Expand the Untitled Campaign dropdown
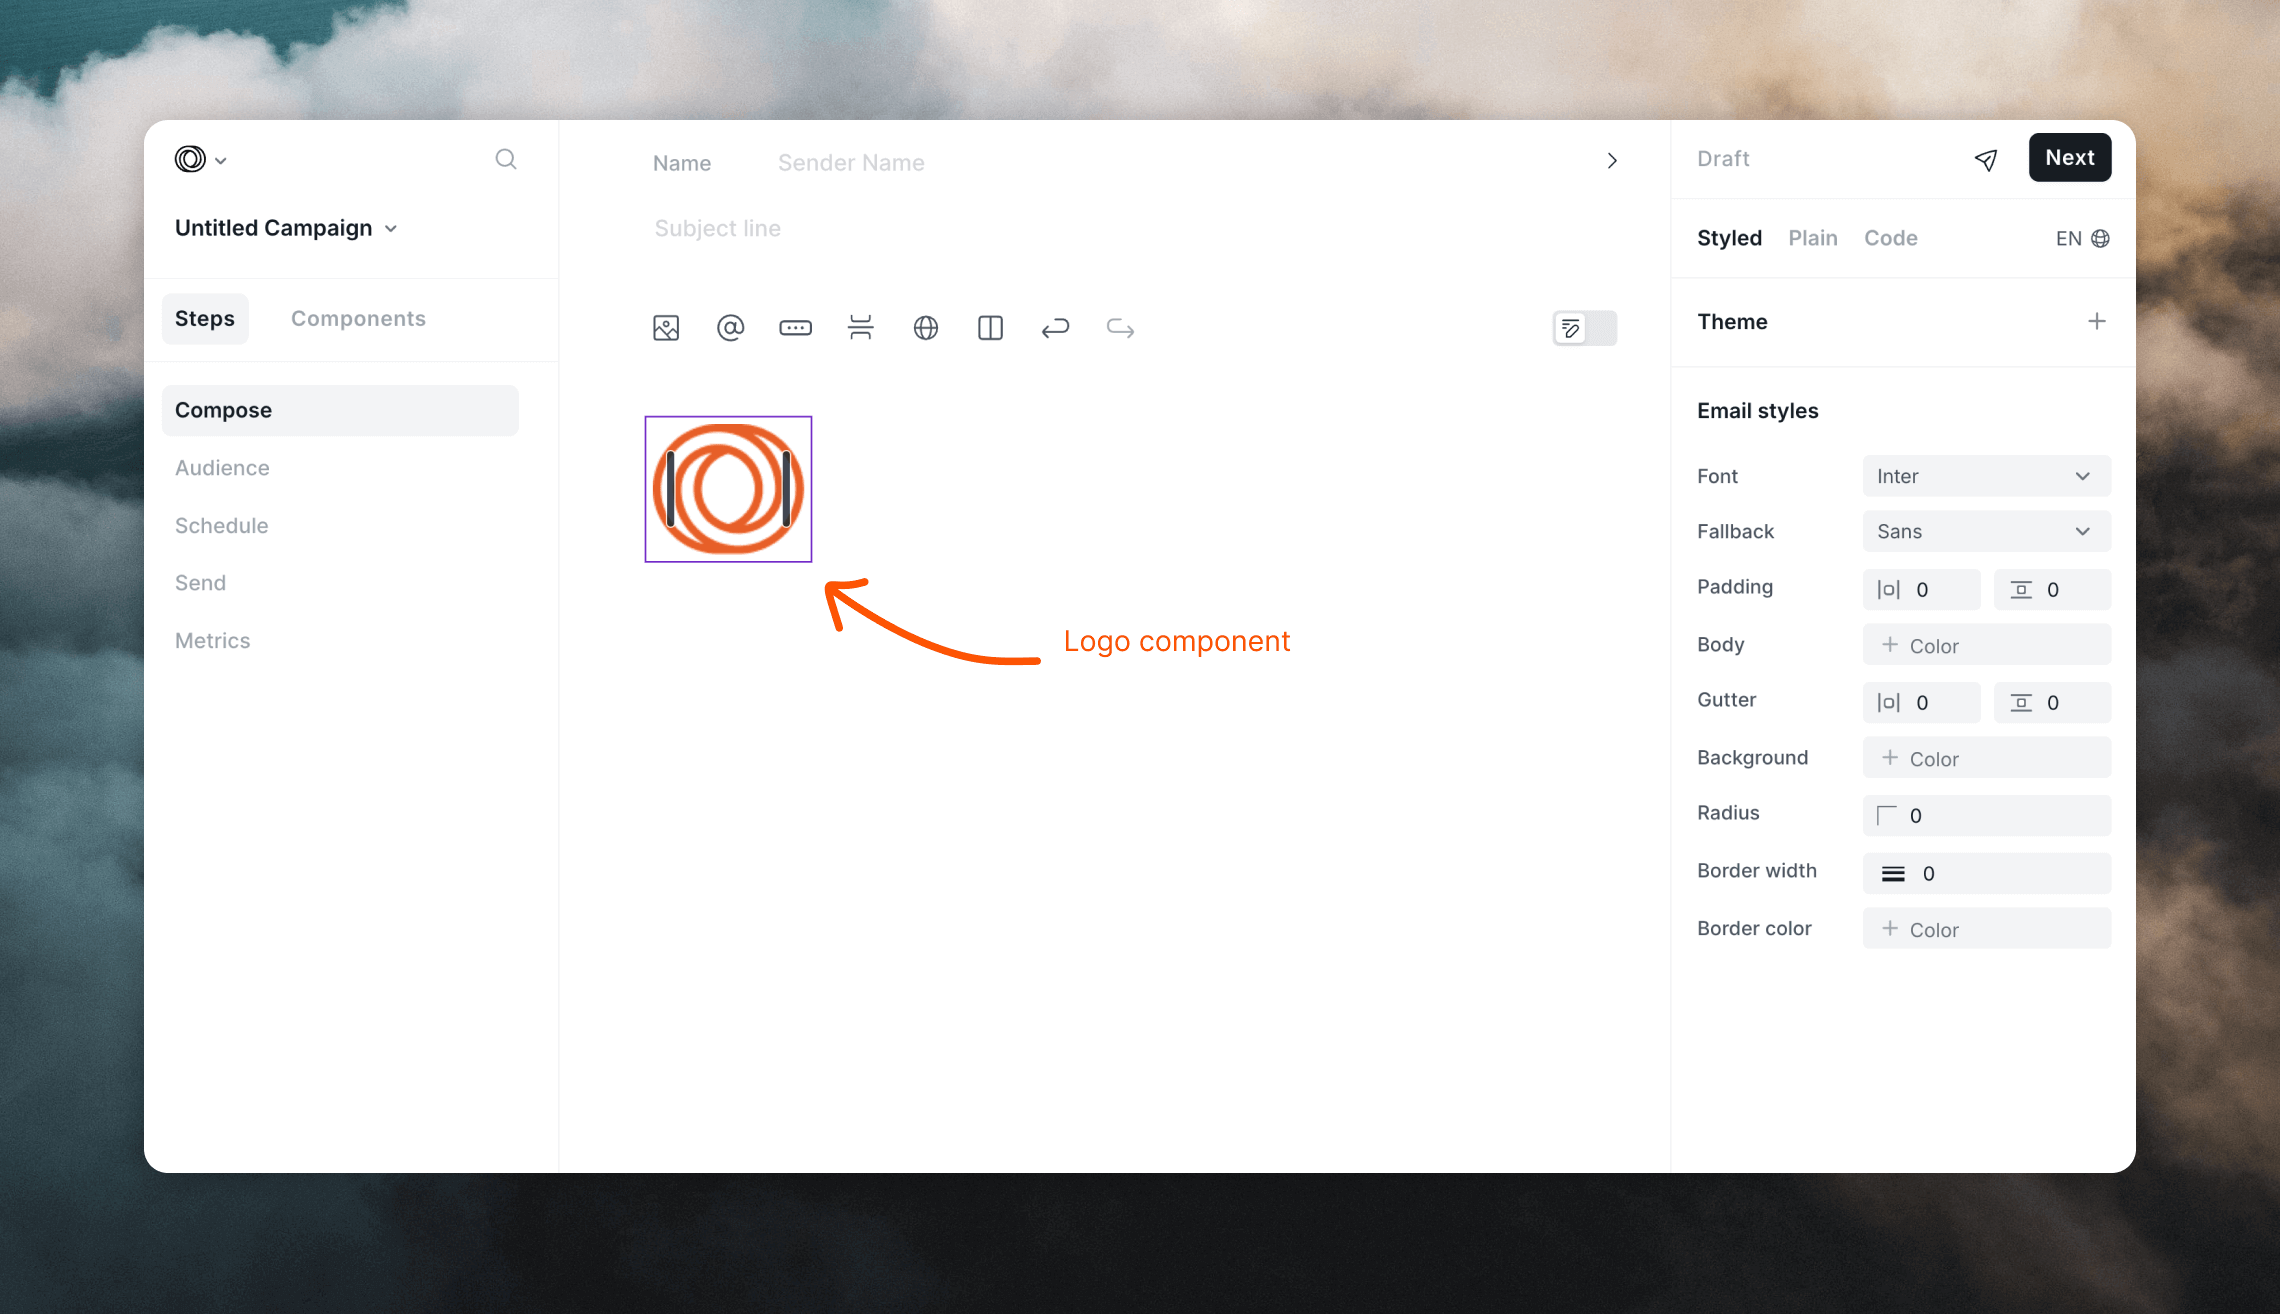This screenshot has height=1314, width=2280. (390, 228)
